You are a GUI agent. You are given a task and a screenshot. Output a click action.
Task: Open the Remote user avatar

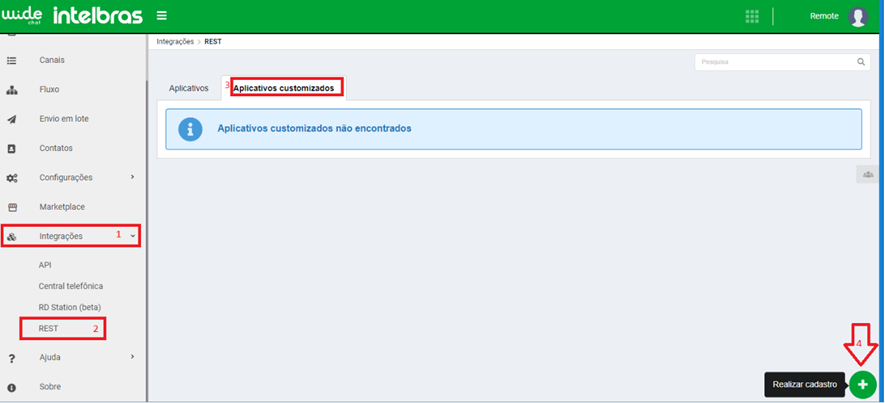(x=858, y=16)
